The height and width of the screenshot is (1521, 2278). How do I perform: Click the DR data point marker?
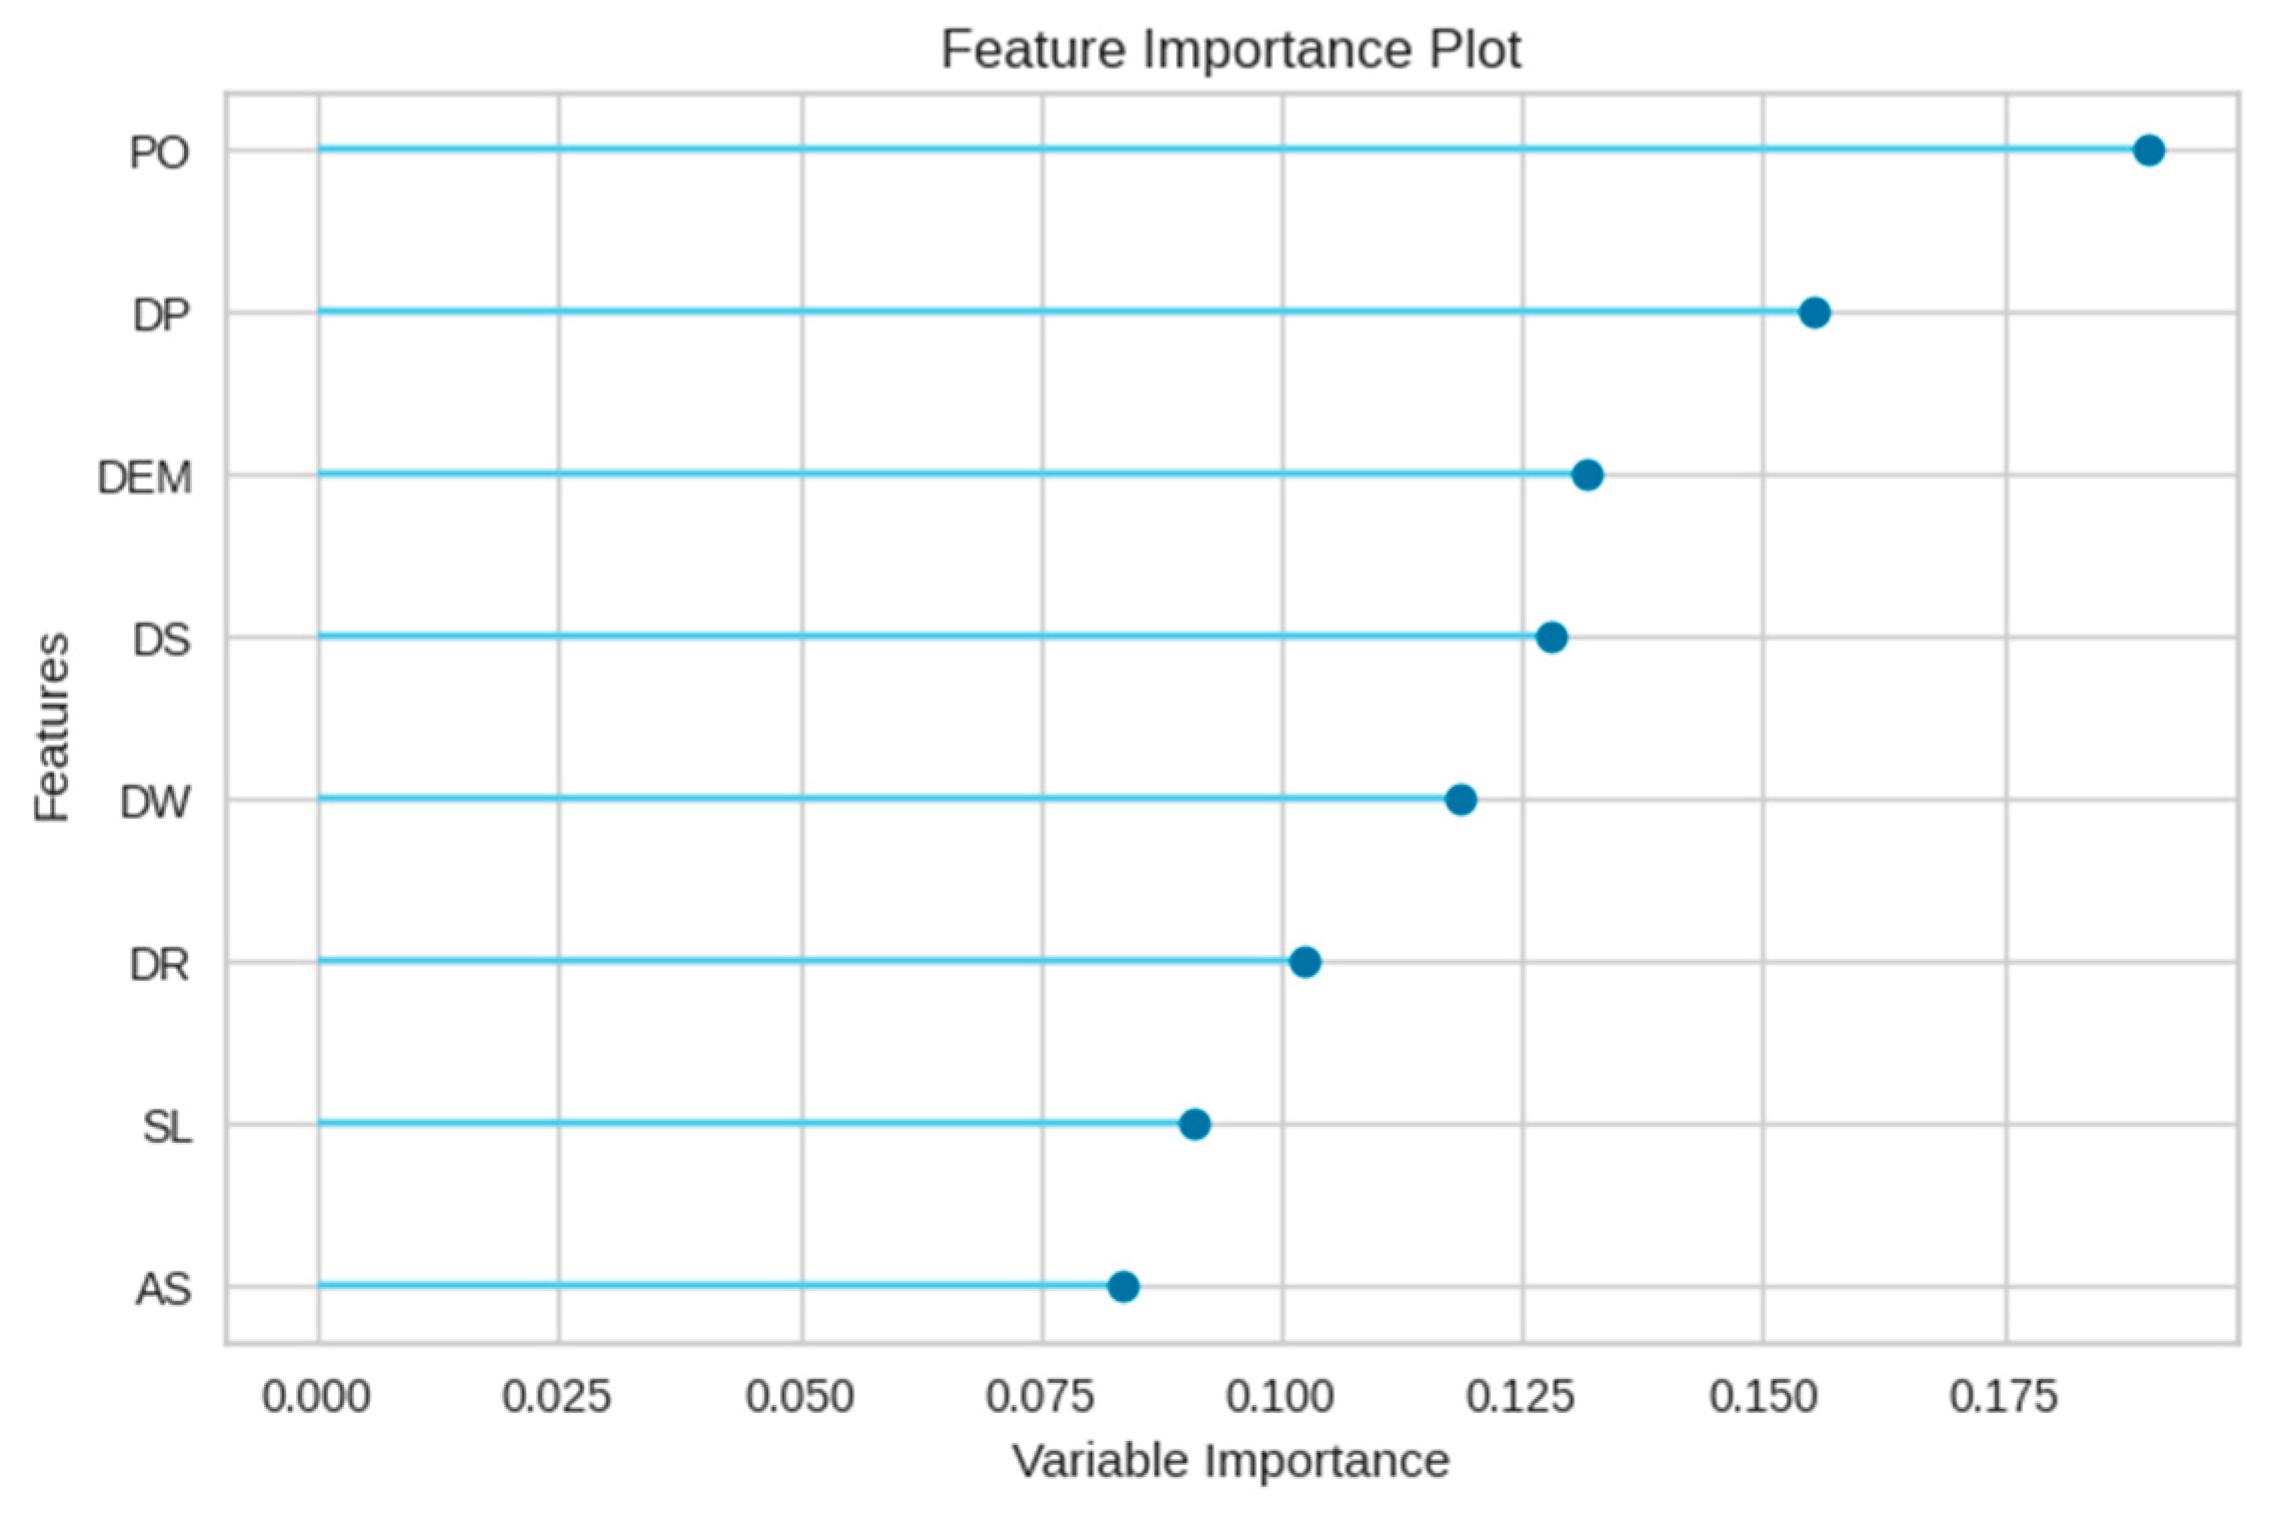1305,962
